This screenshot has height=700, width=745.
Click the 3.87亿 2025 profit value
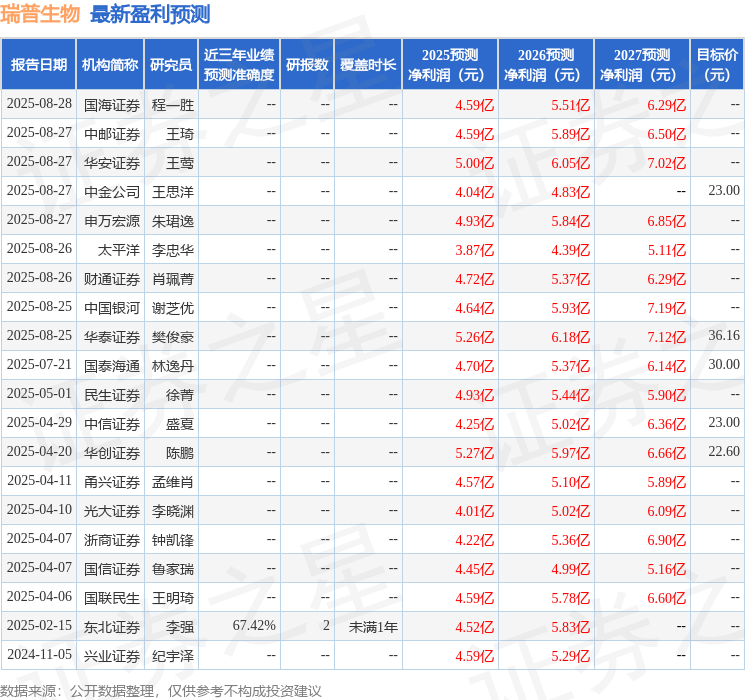(x=475, y=250)
